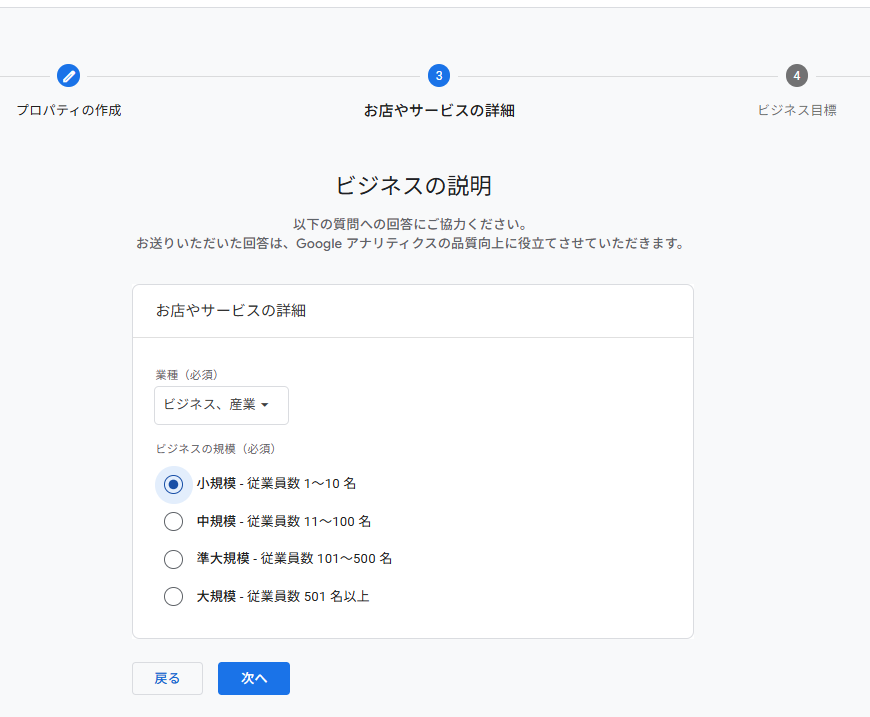Click the お店やサービスの詳細 card header
This screenshot has width=870, height=717.
(231, 311)
